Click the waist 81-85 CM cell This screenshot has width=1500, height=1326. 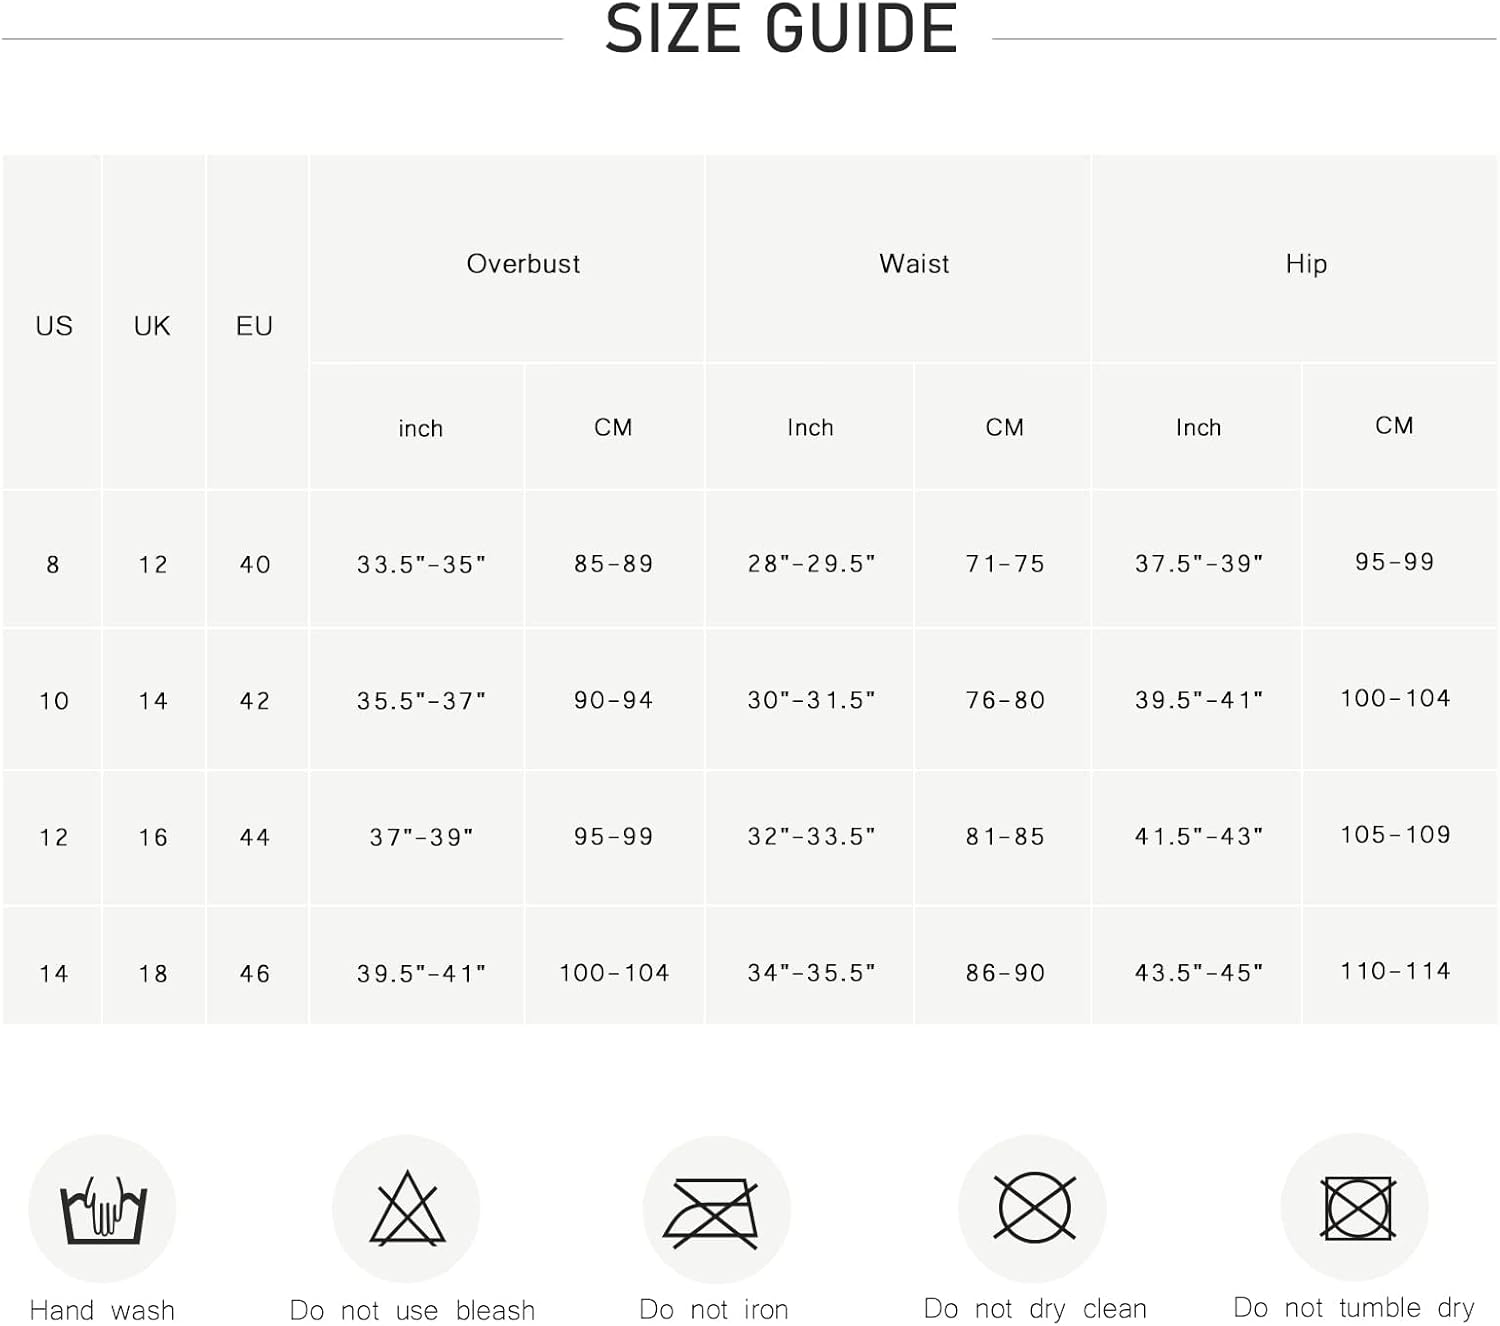click(1005, 837)
